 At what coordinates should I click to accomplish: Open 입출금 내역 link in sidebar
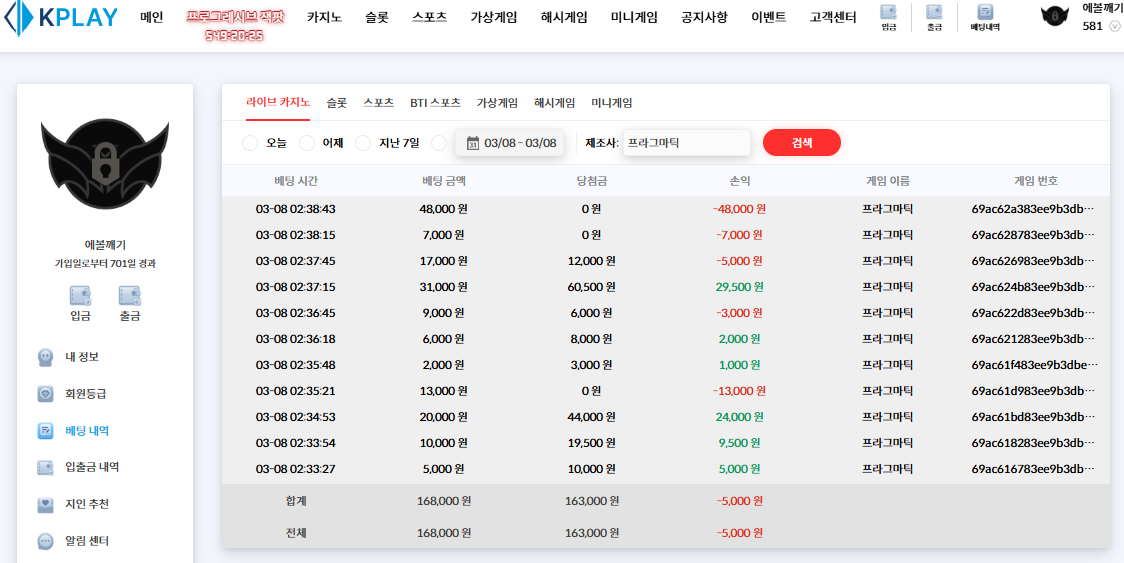point(91,467)
